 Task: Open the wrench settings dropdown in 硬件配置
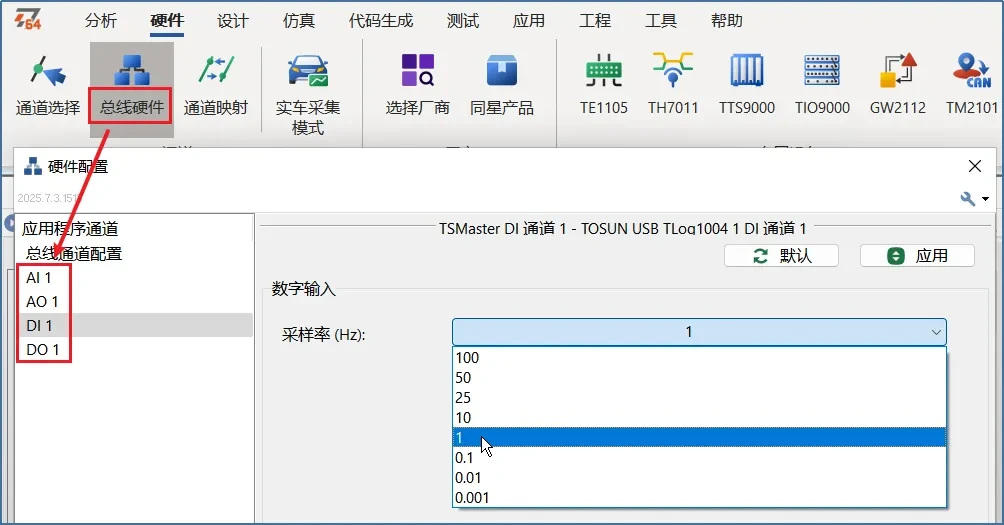pyautogui.click(x=975, y=198)
